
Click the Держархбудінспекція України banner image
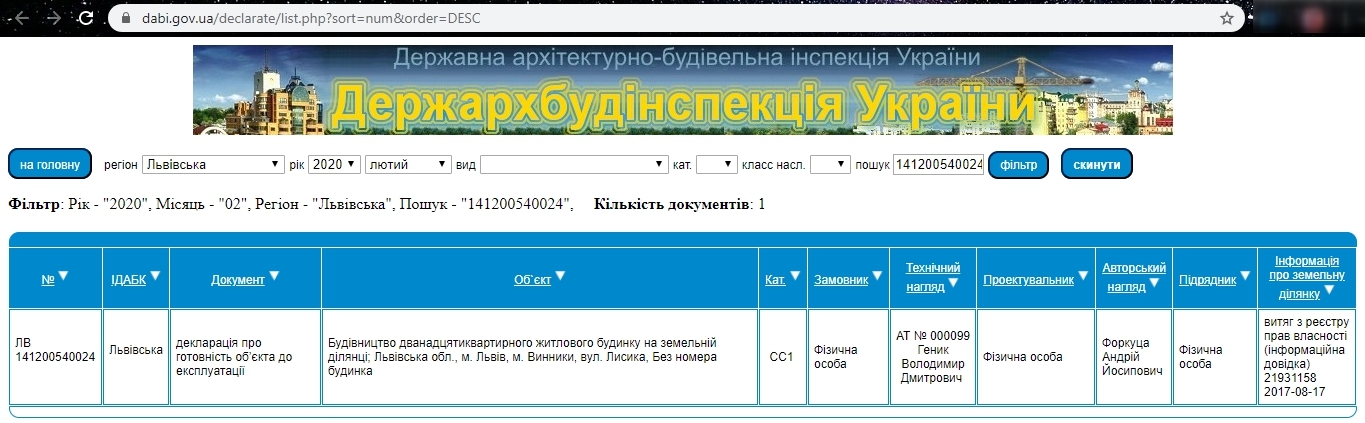pos(683,90)
